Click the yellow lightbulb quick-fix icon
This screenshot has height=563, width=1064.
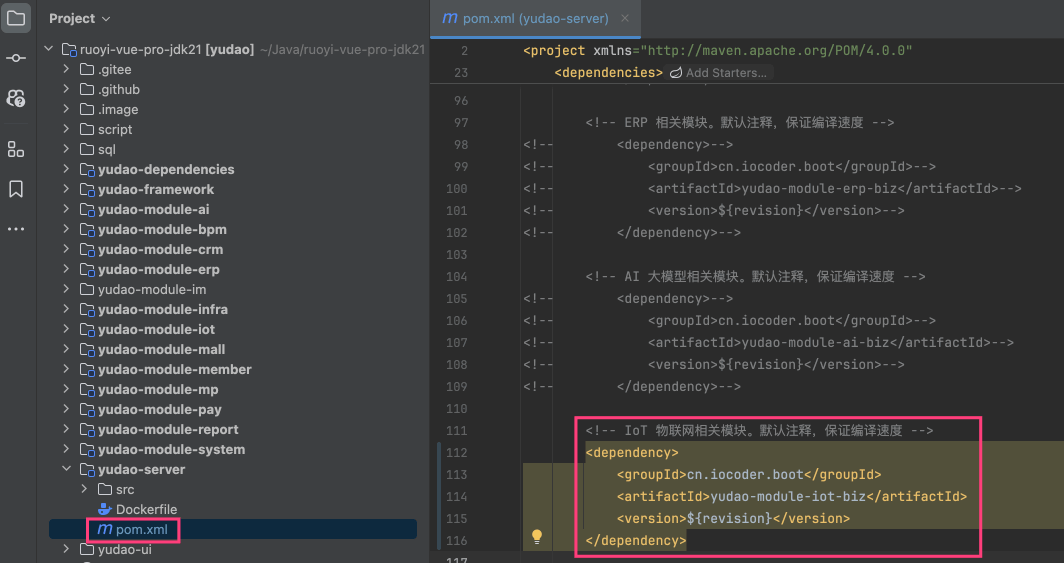[537, 537]
